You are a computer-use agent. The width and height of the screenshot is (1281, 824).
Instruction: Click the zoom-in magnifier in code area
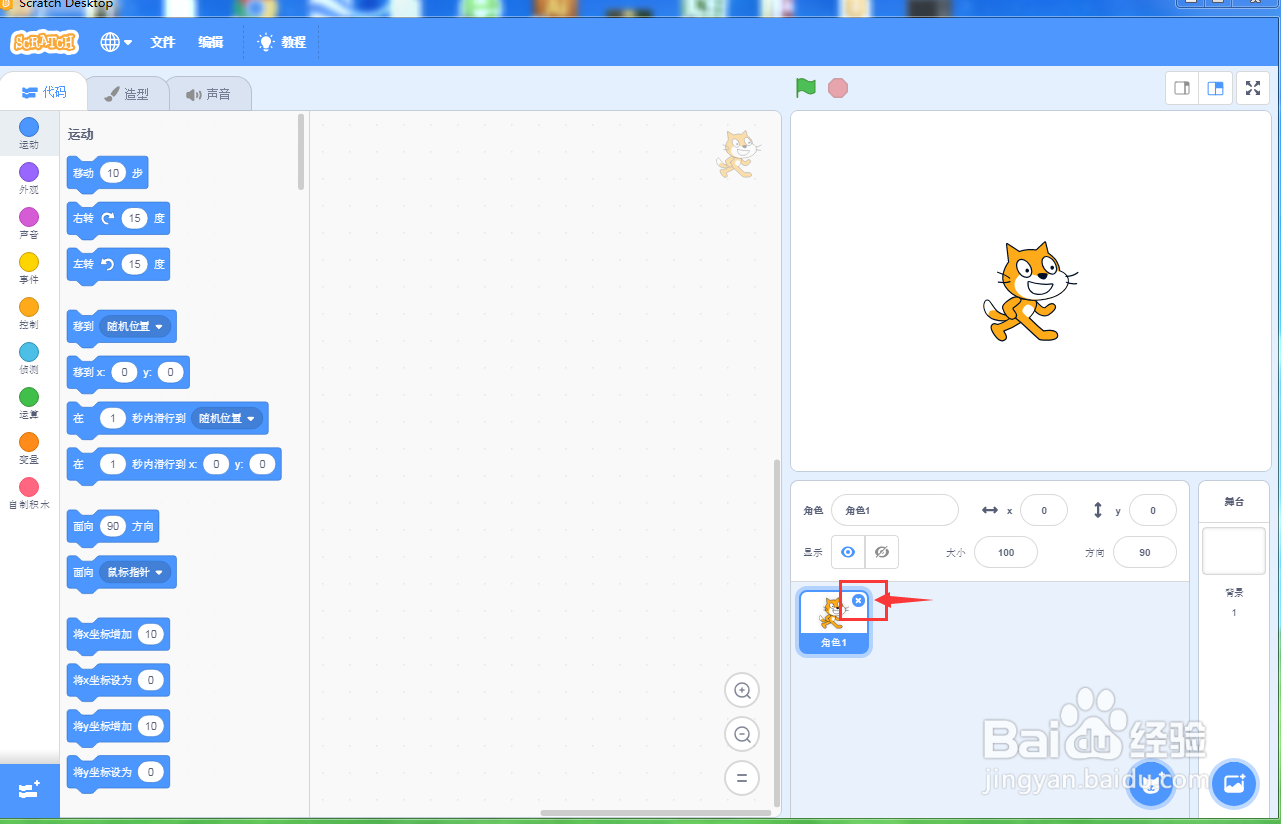click(x=741, y=690)
